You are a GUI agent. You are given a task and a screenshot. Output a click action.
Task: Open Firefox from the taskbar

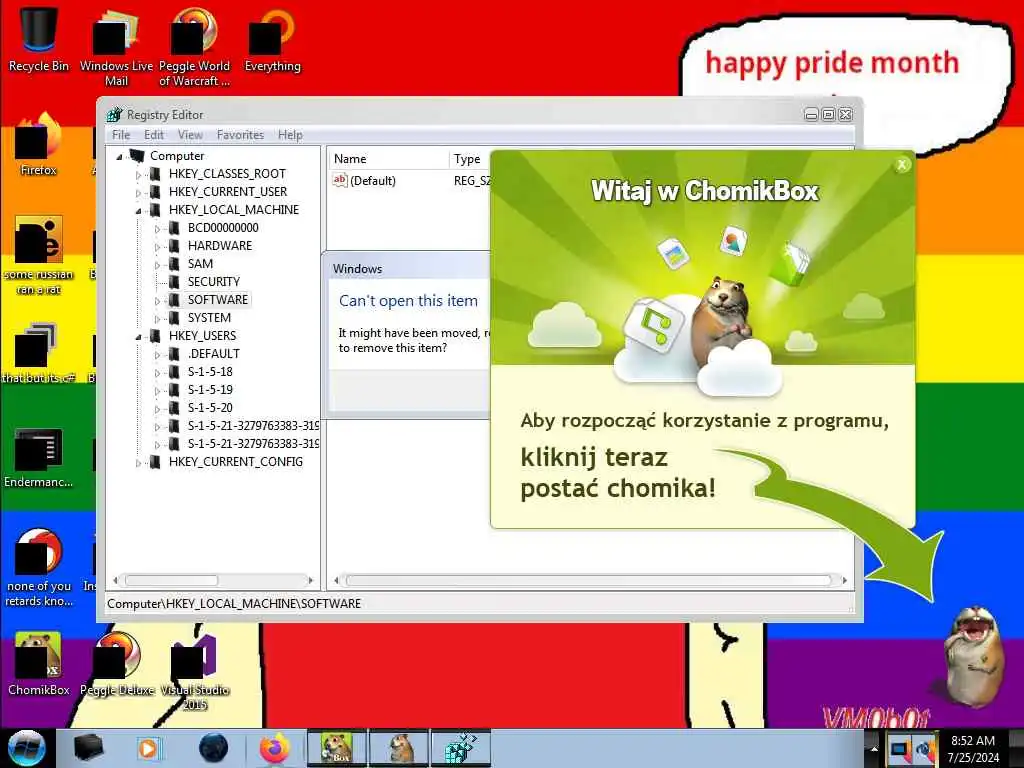point(274,748)
